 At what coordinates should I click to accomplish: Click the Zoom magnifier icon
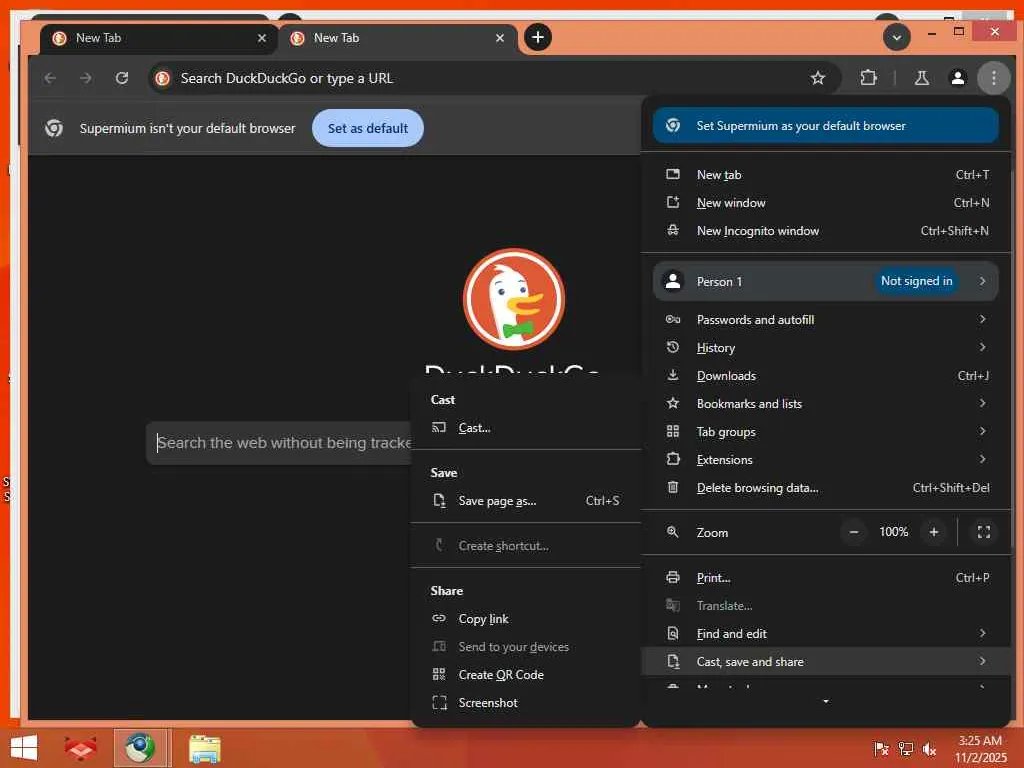pyautogui.click(x=673, y=532)
